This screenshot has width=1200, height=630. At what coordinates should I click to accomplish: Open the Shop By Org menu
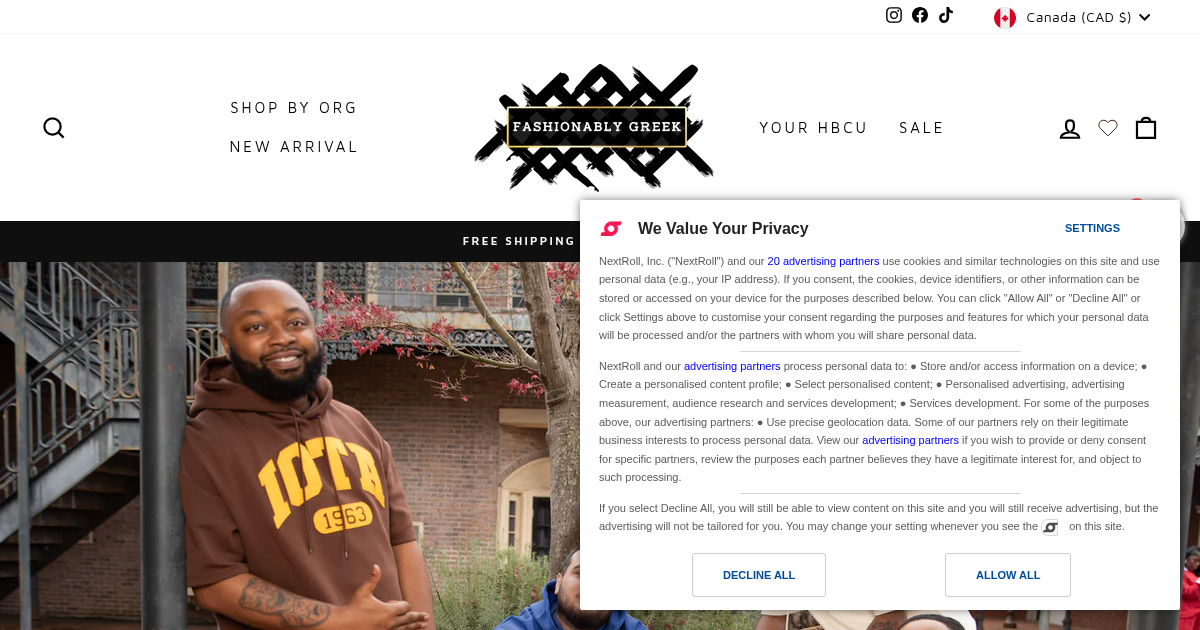pos(294,108)
